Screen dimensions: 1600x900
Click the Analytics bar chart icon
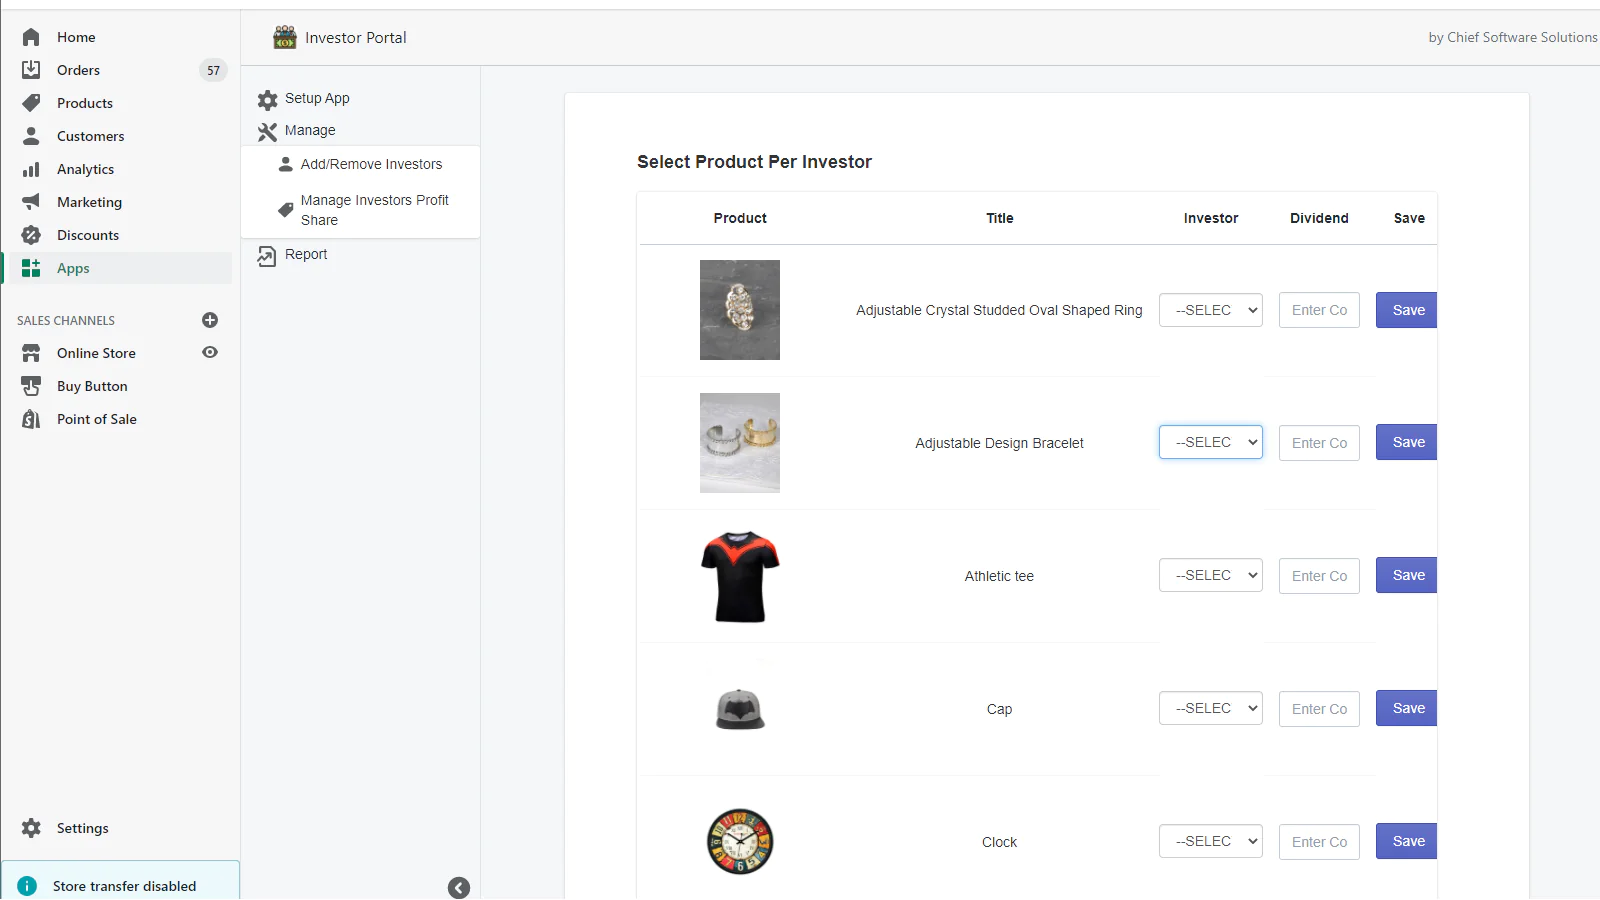31,169
